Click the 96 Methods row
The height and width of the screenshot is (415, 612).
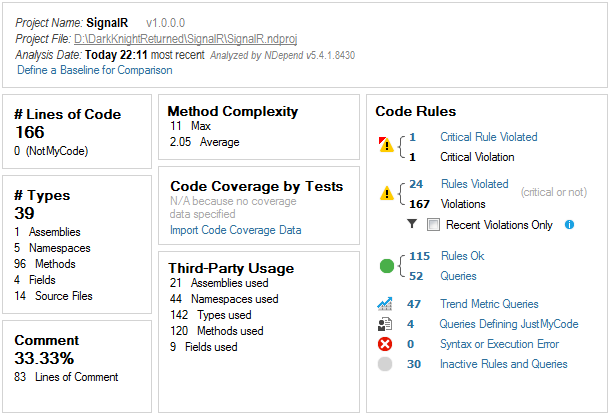click(x=44, y=264)
